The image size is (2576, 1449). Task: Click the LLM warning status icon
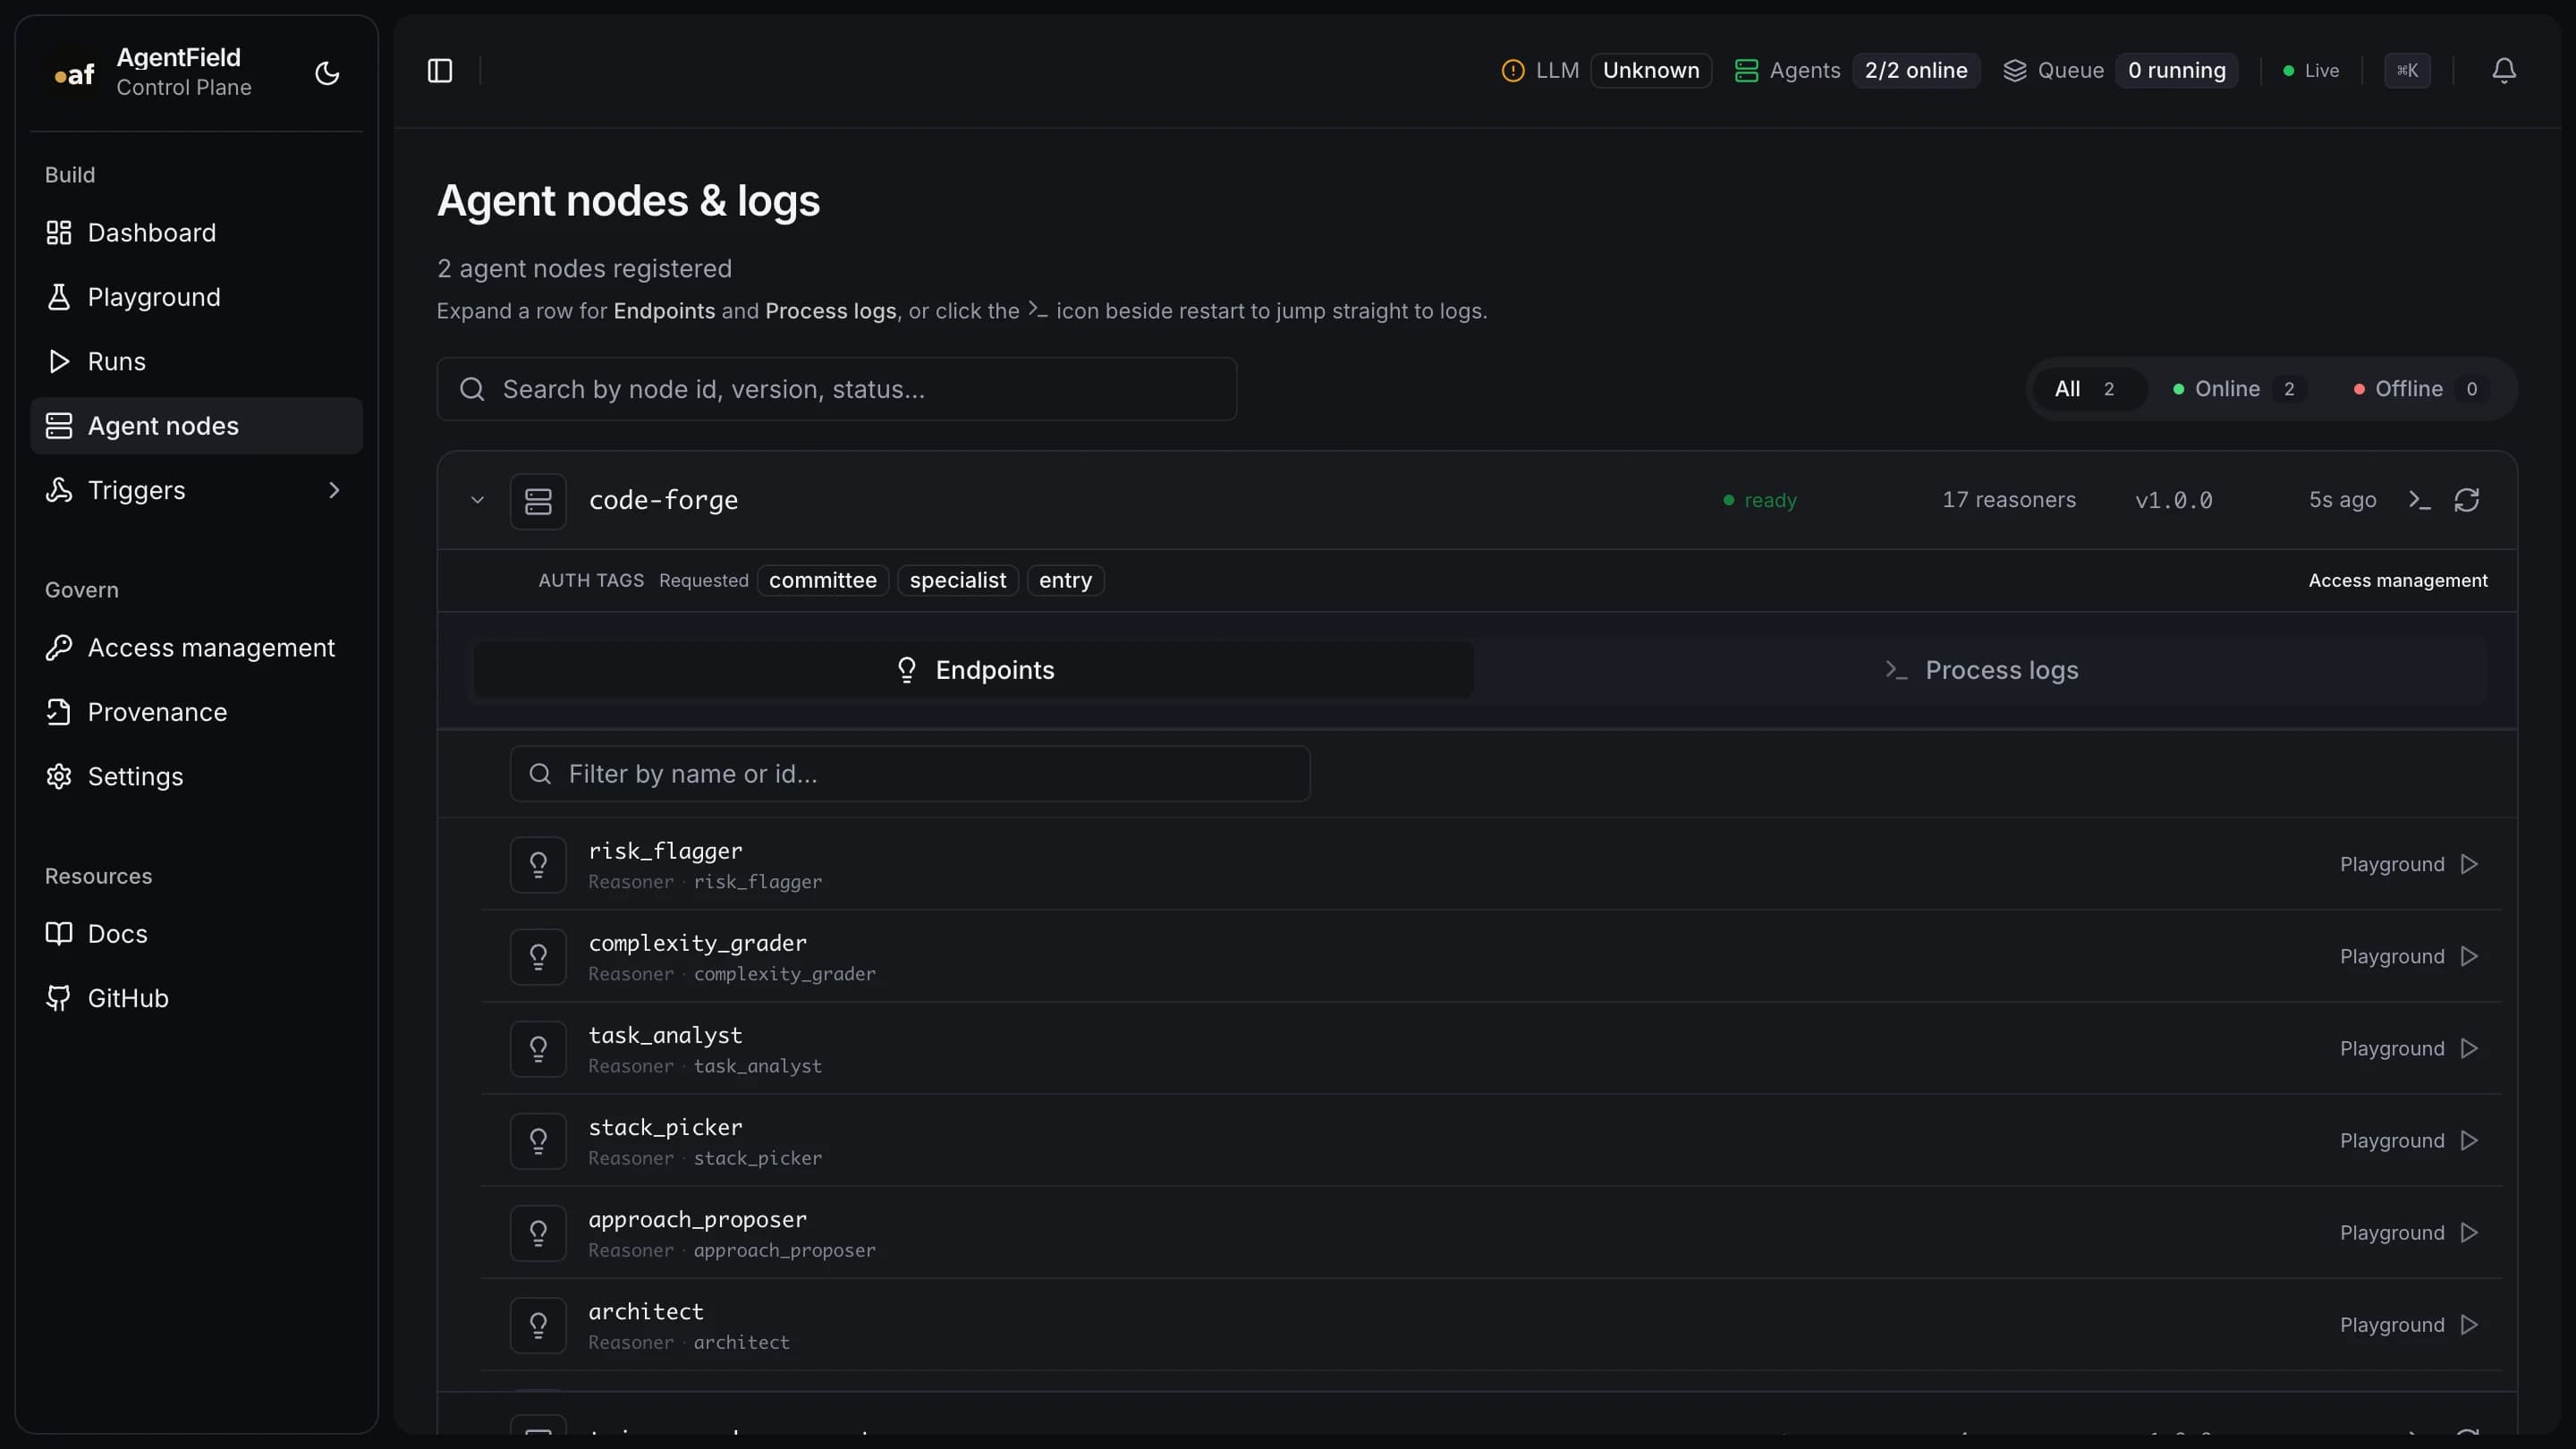tap(1513, 71)
